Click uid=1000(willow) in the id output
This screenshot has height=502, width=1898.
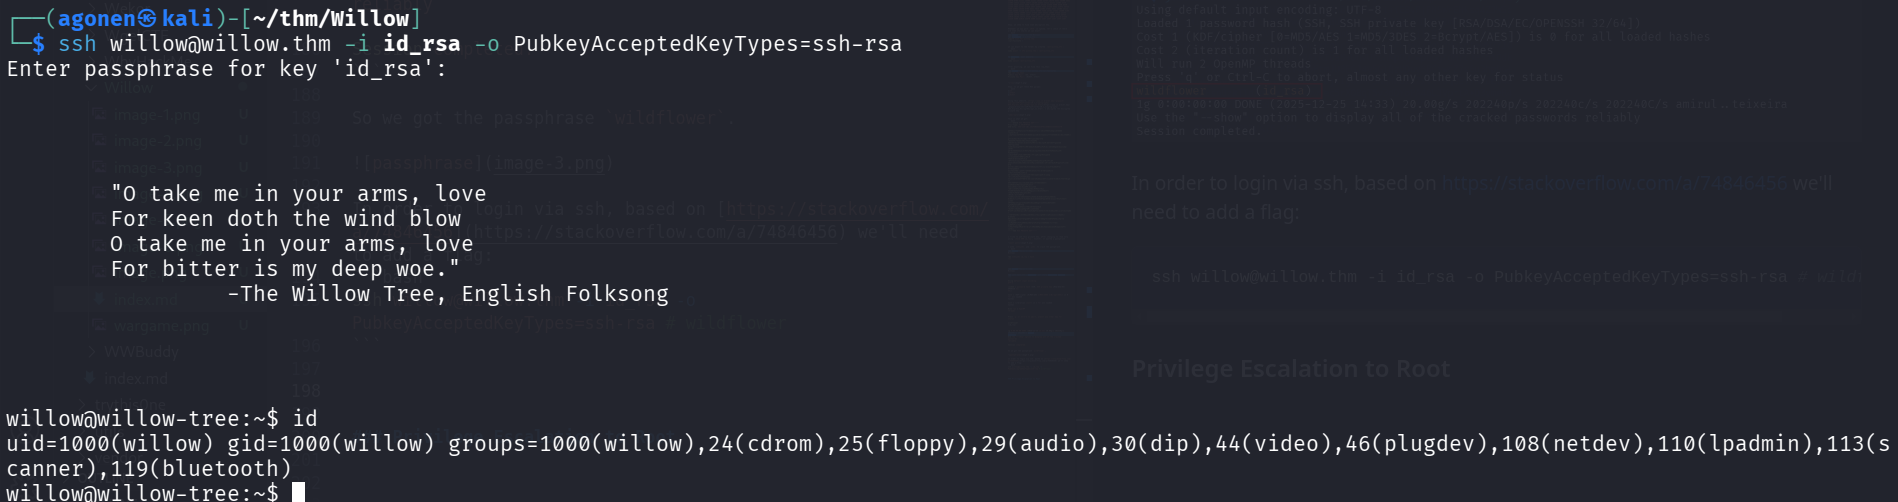pos(110,443)
